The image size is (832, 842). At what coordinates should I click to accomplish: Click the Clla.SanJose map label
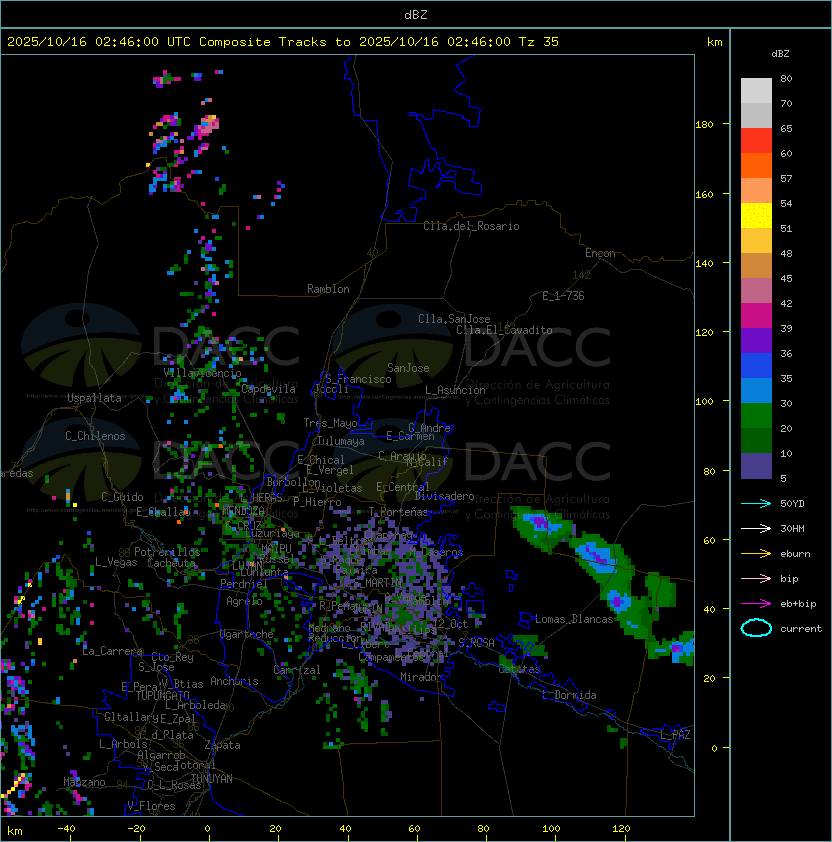(x=454, y=319)
